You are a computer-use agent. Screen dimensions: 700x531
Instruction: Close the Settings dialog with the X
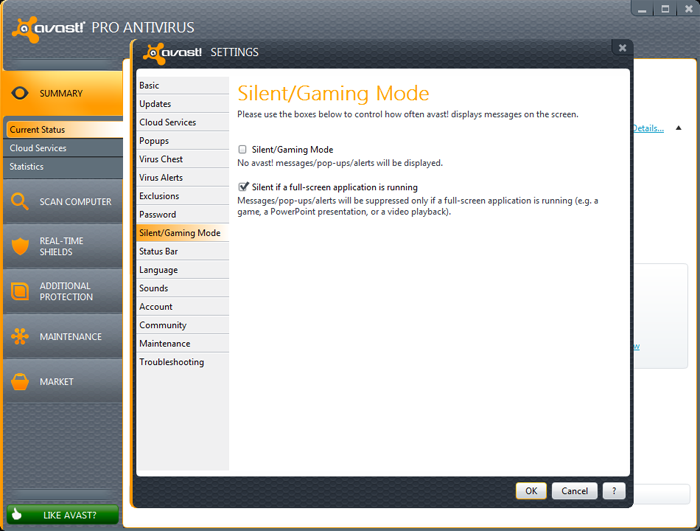622,48
